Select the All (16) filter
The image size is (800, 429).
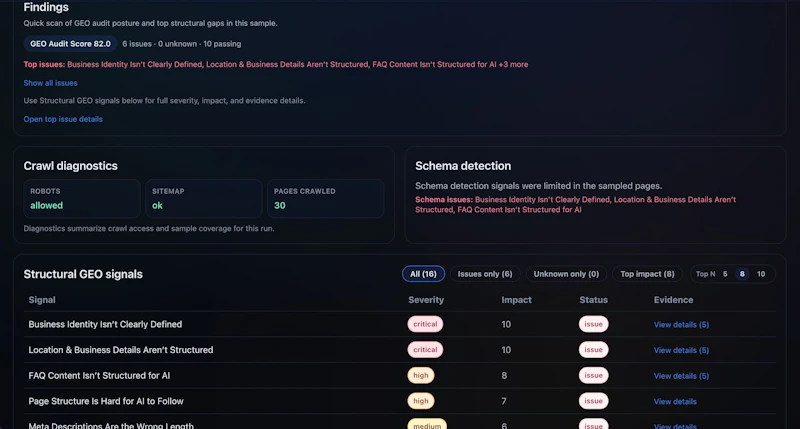click(x=423, y=274)
